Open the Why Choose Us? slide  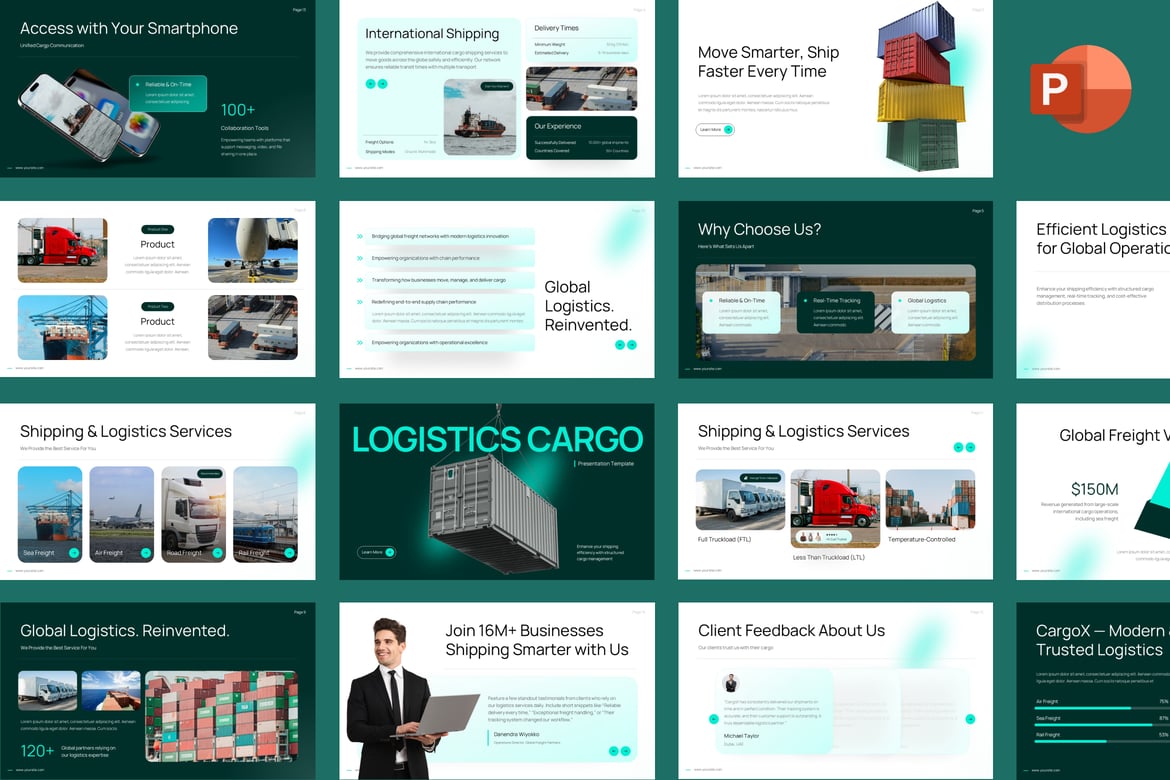coord(836,290)
